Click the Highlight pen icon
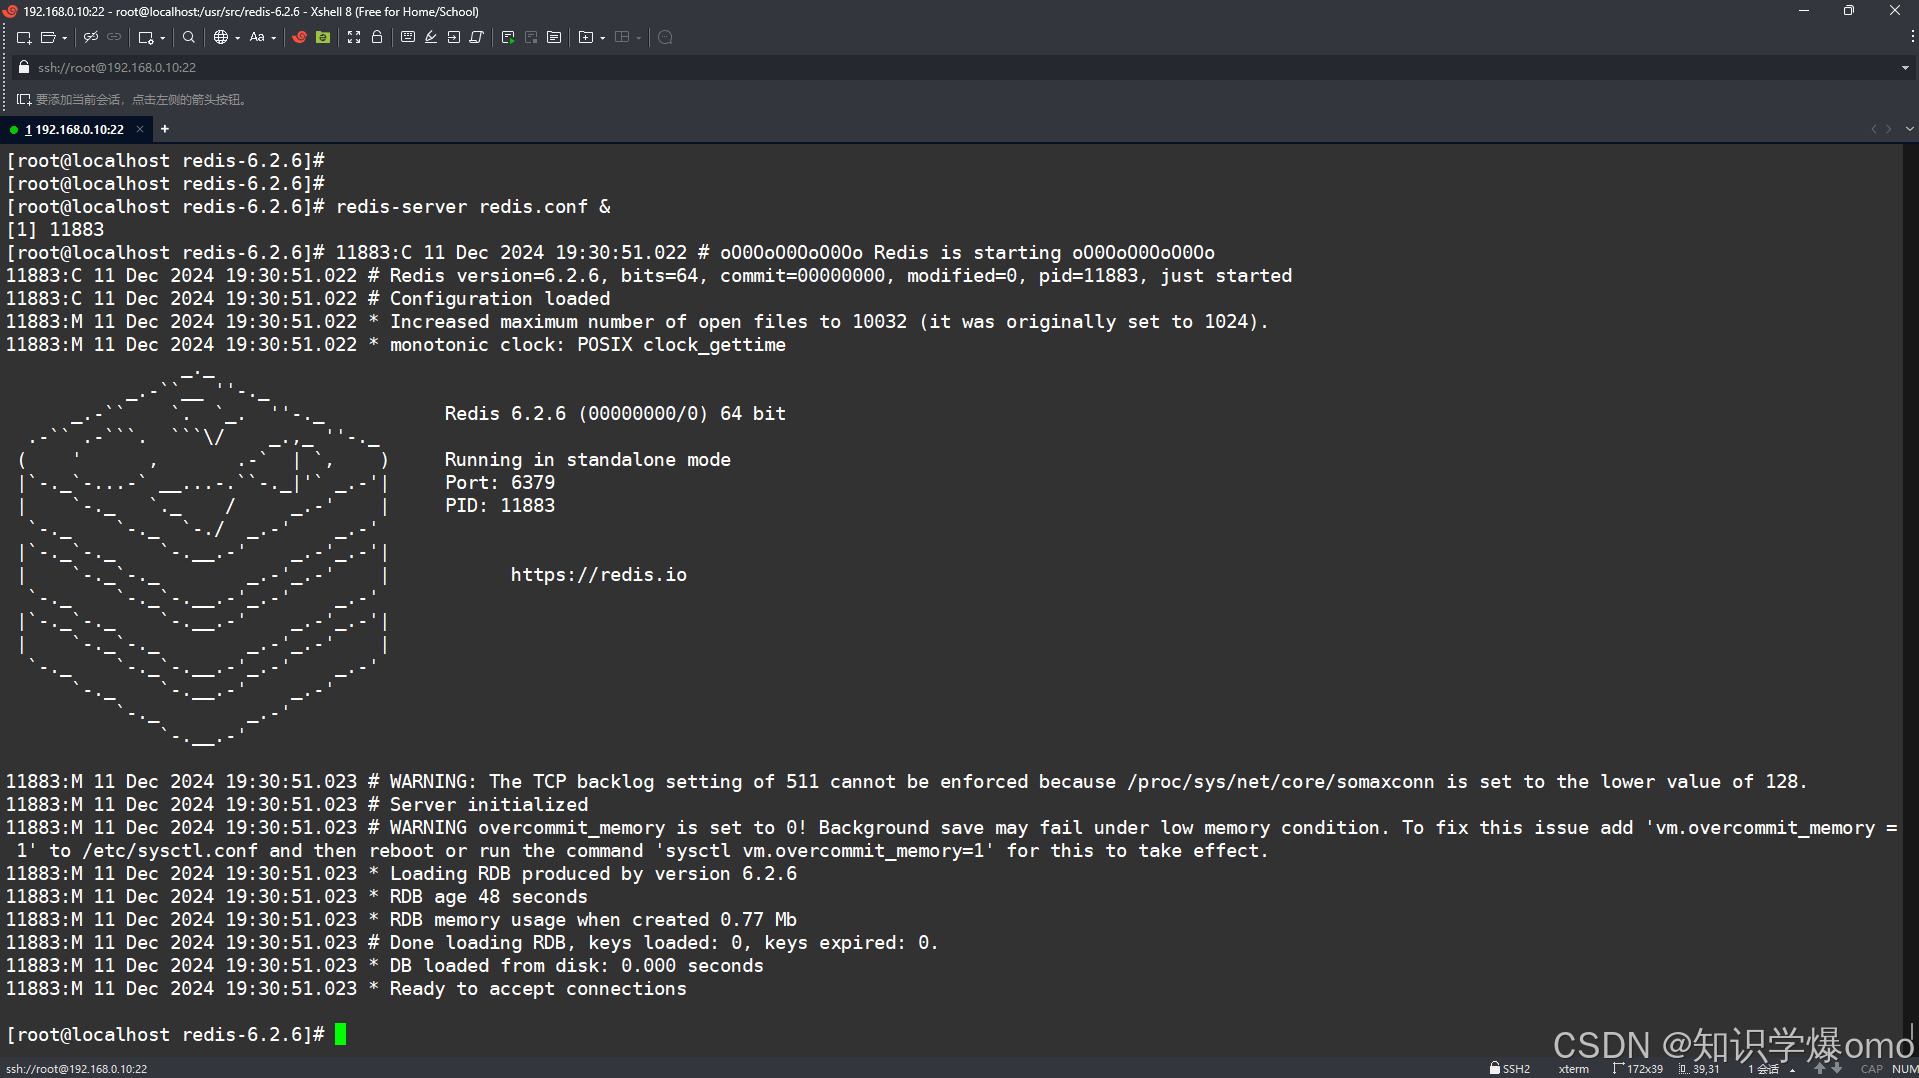 (431, 37)
